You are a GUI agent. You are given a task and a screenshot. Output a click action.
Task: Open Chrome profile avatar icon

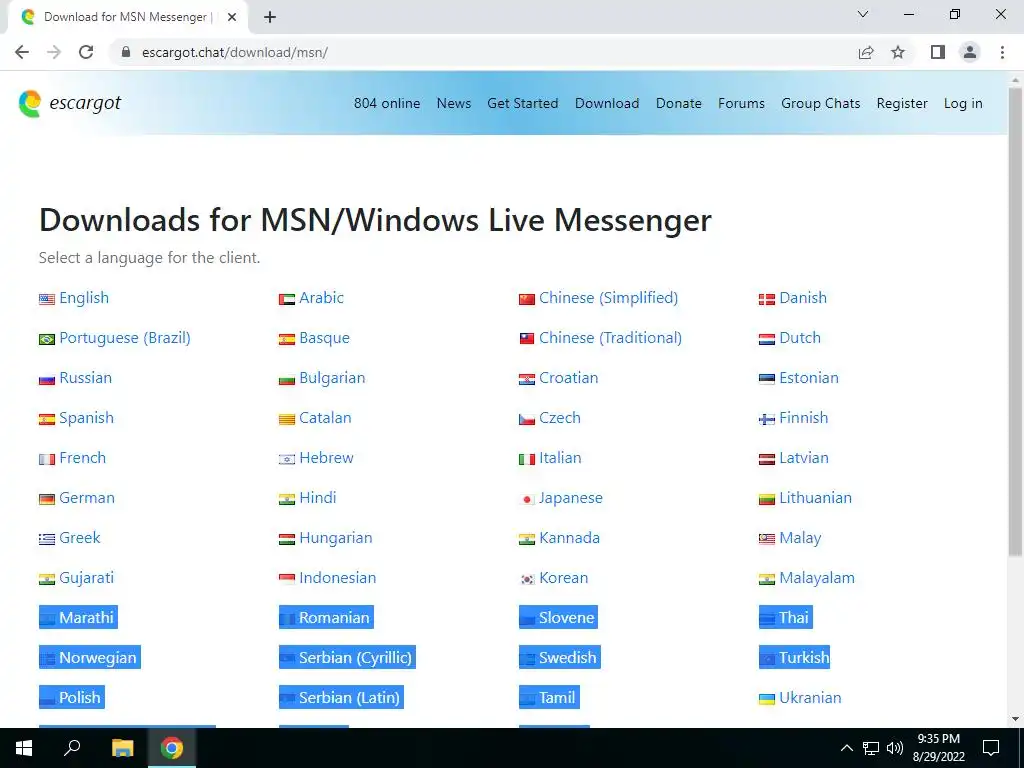coord(970,52)
